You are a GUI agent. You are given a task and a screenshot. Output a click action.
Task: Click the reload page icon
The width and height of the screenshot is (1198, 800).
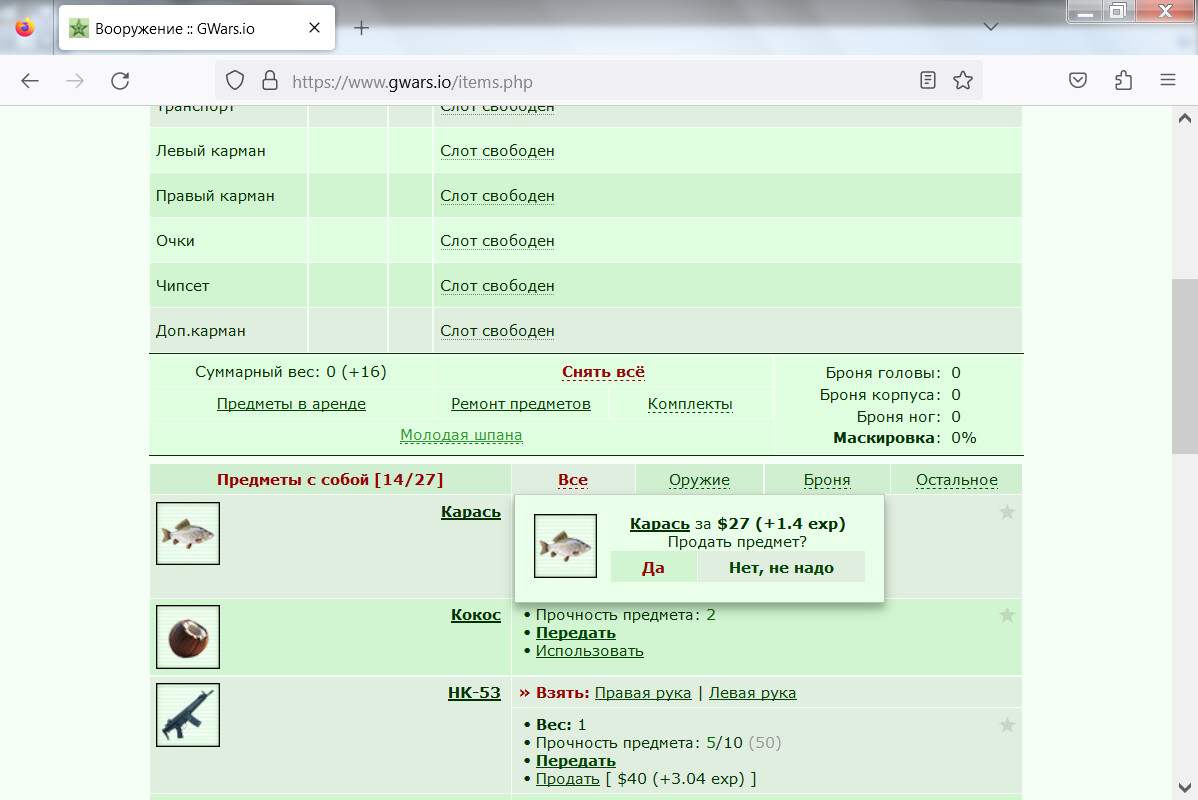pos(120,81)
